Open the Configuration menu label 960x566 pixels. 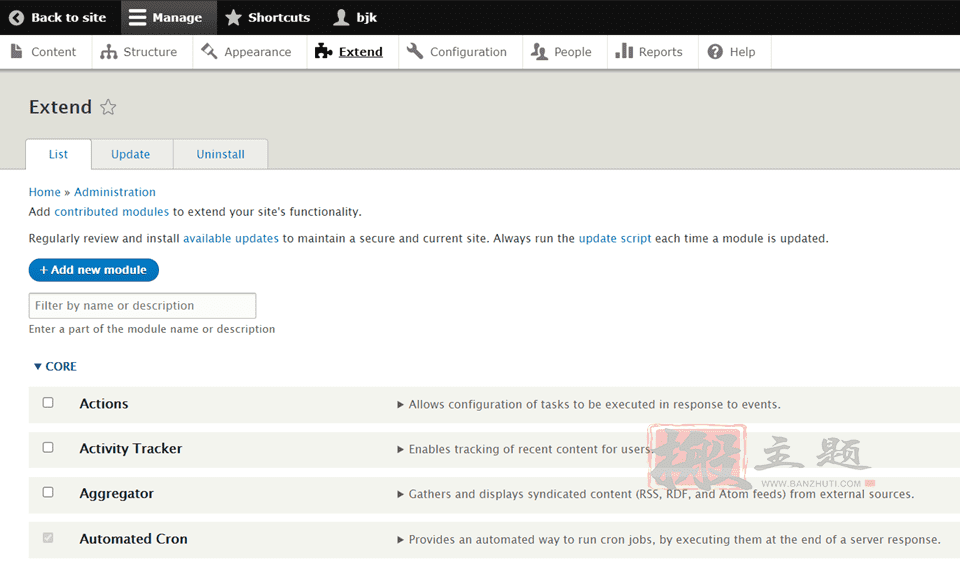tap(468, 52)
